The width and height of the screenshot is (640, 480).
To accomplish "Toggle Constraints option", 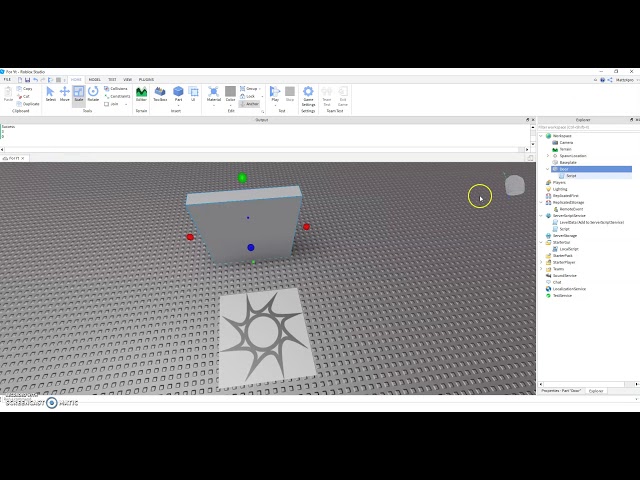I will [117, 96].
